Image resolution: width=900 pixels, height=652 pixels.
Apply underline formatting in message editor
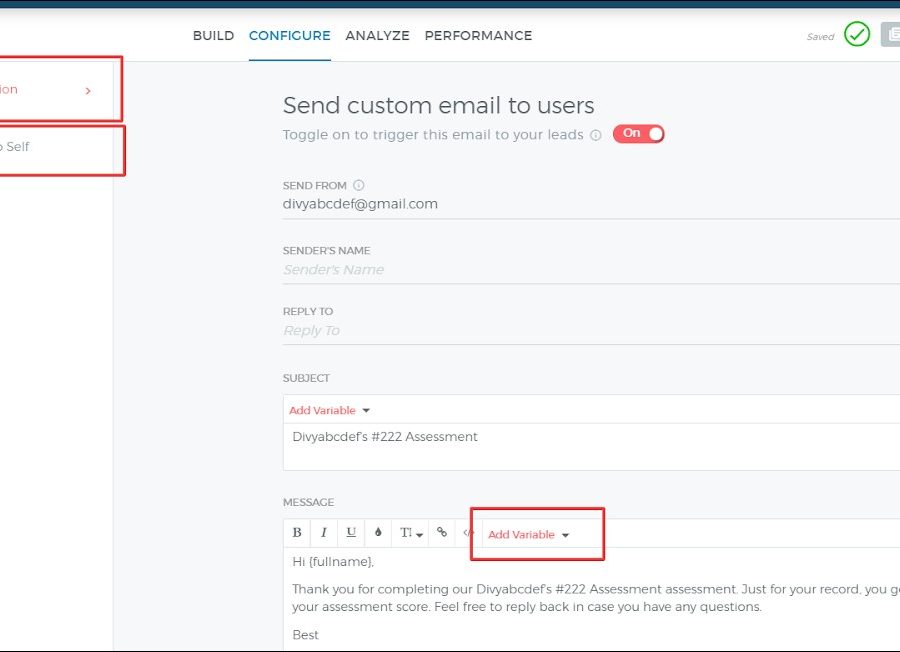point(351,533)
